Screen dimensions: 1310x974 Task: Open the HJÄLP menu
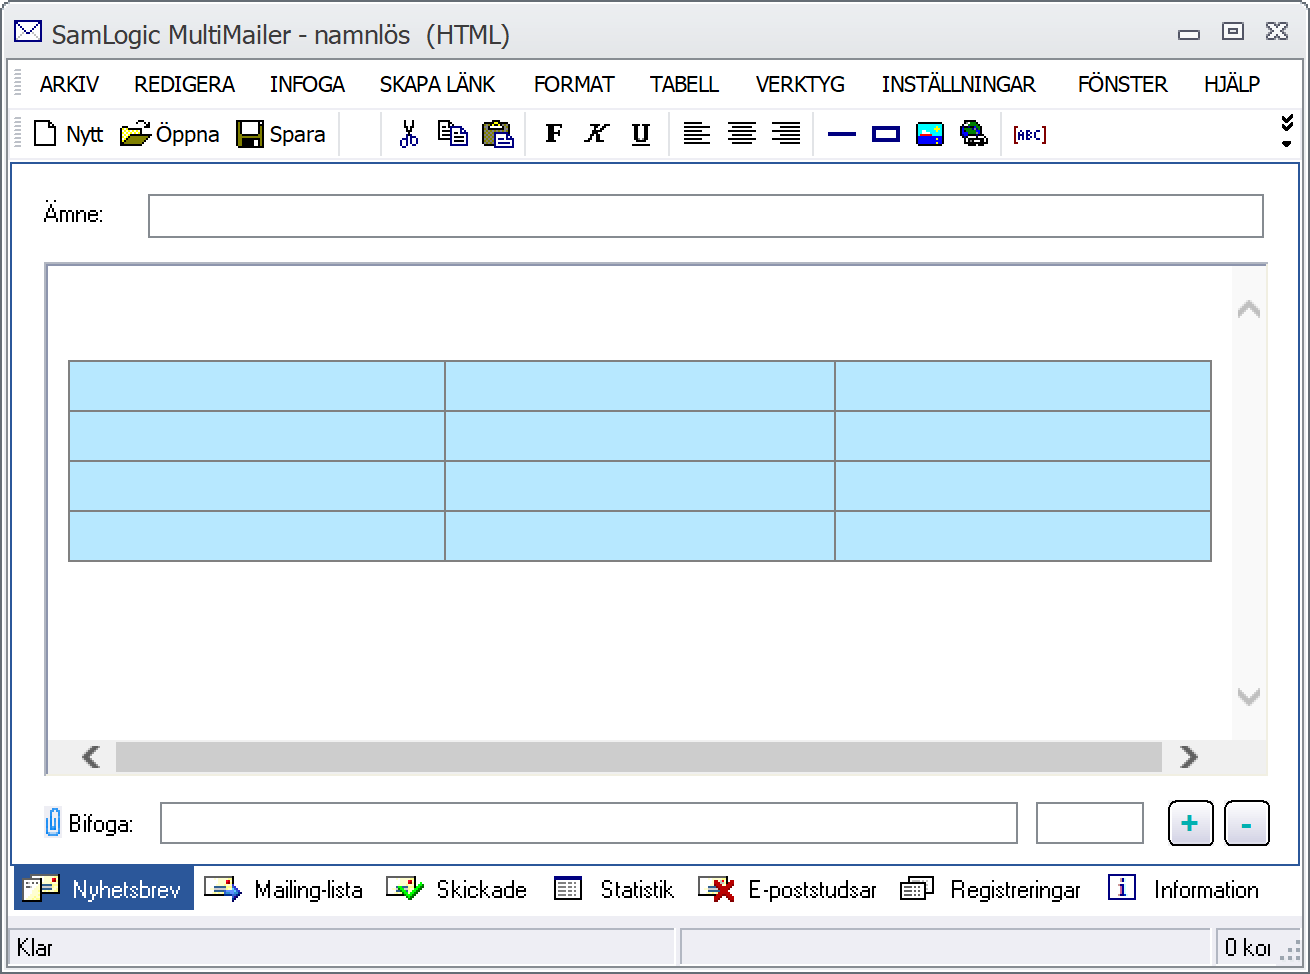click(1231, 85)
